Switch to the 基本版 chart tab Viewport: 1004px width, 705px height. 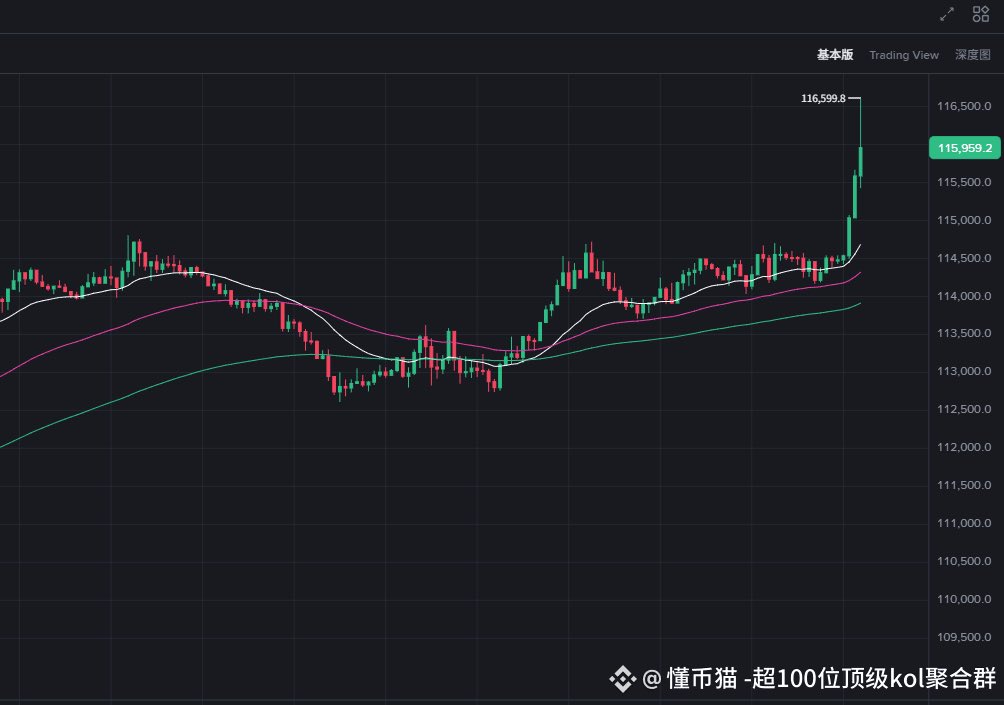pos(835,55)
